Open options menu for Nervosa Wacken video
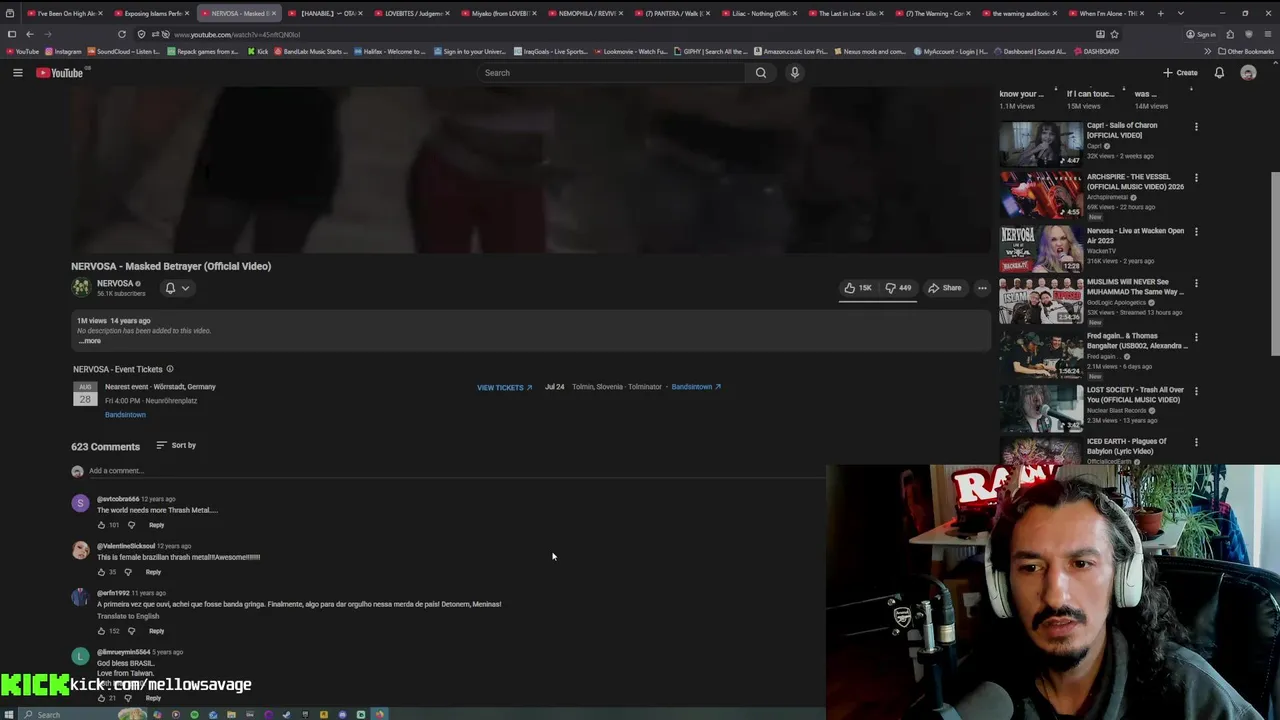The height and width of the screenshot is (720, 1280). coord(1196,233)
